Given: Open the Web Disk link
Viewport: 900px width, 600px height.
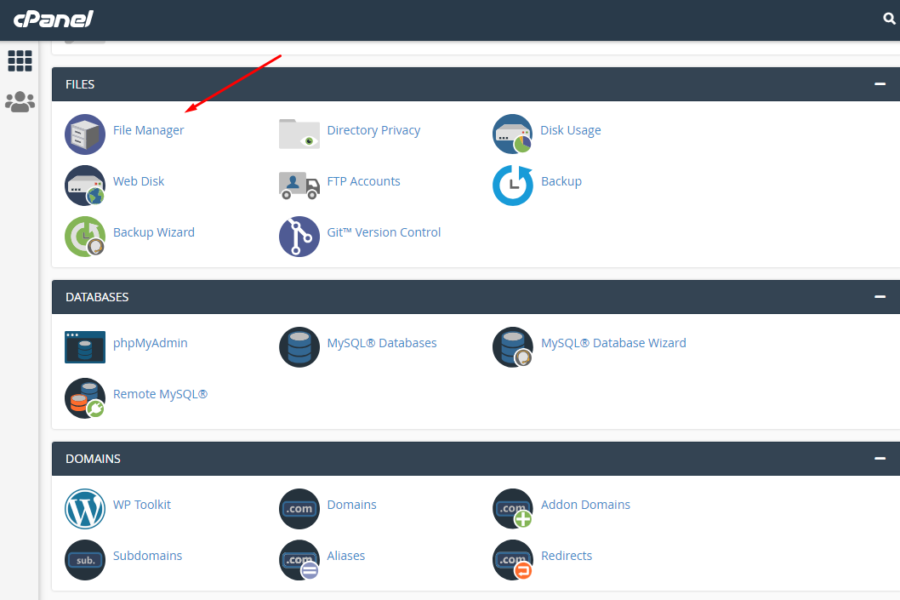Looking at the screenshot, I should point(138,181).
